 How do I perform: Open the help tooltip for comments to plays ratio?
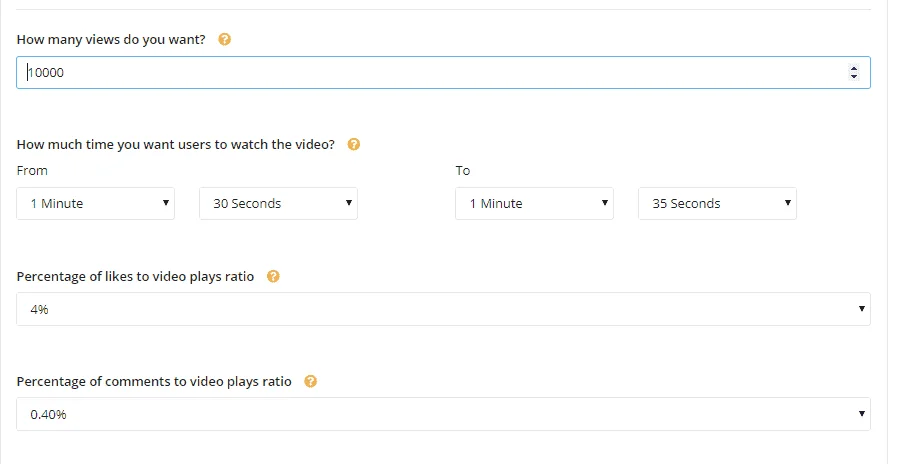[311, 382]
